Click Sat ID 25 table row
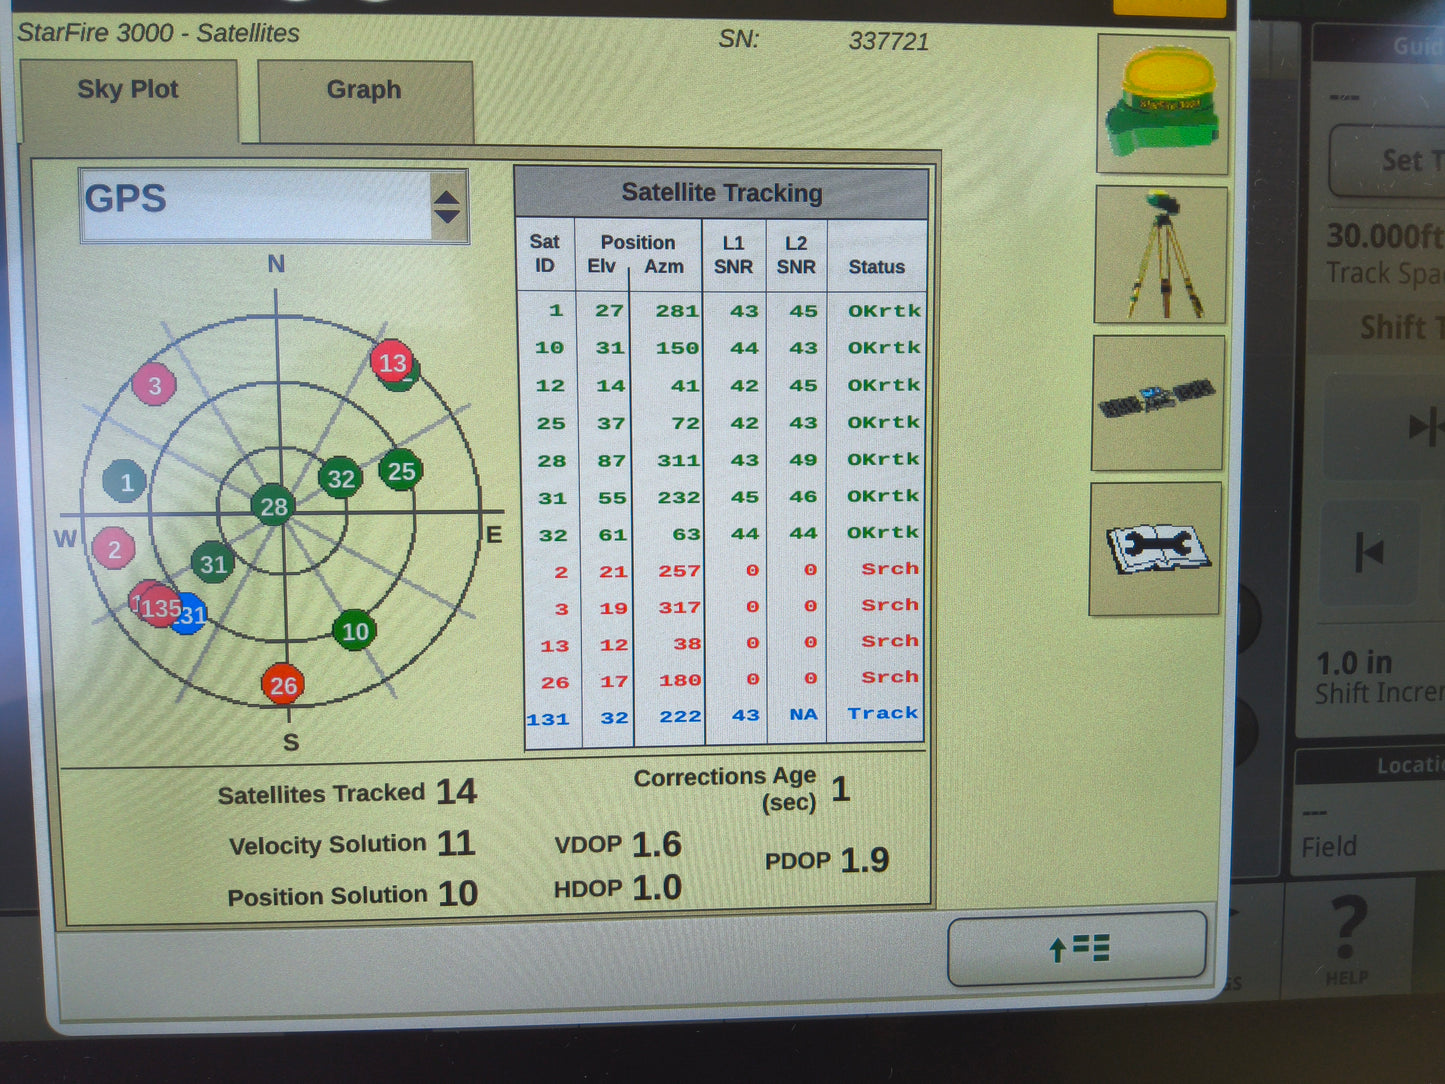 tap(722, 423)
